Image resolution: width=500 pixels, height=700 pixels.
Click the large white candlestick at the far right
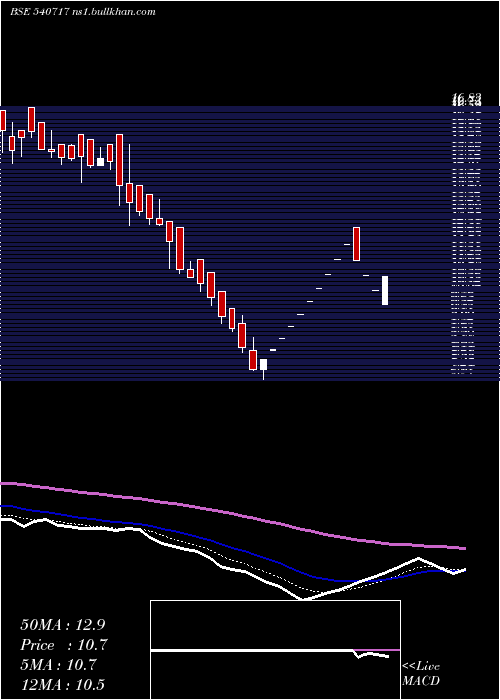[385, 290]
